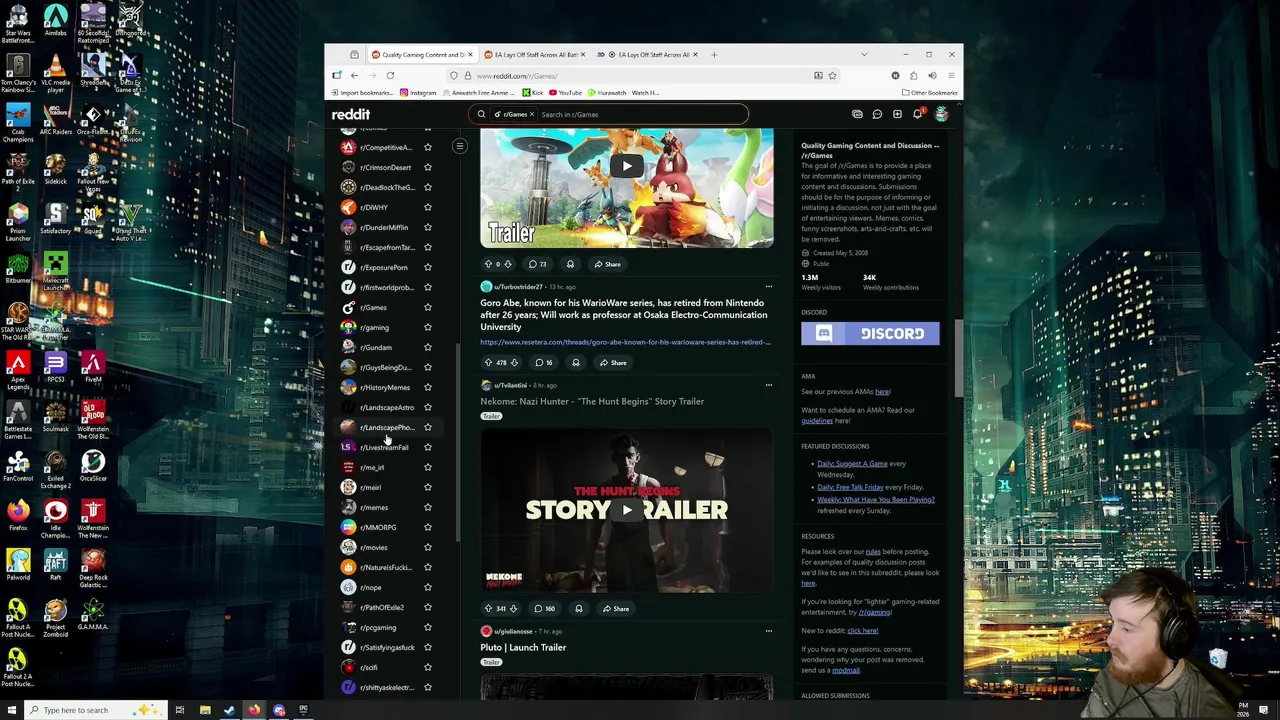
Task: Open r/memes in the sidebar
Action: (373, 507)
